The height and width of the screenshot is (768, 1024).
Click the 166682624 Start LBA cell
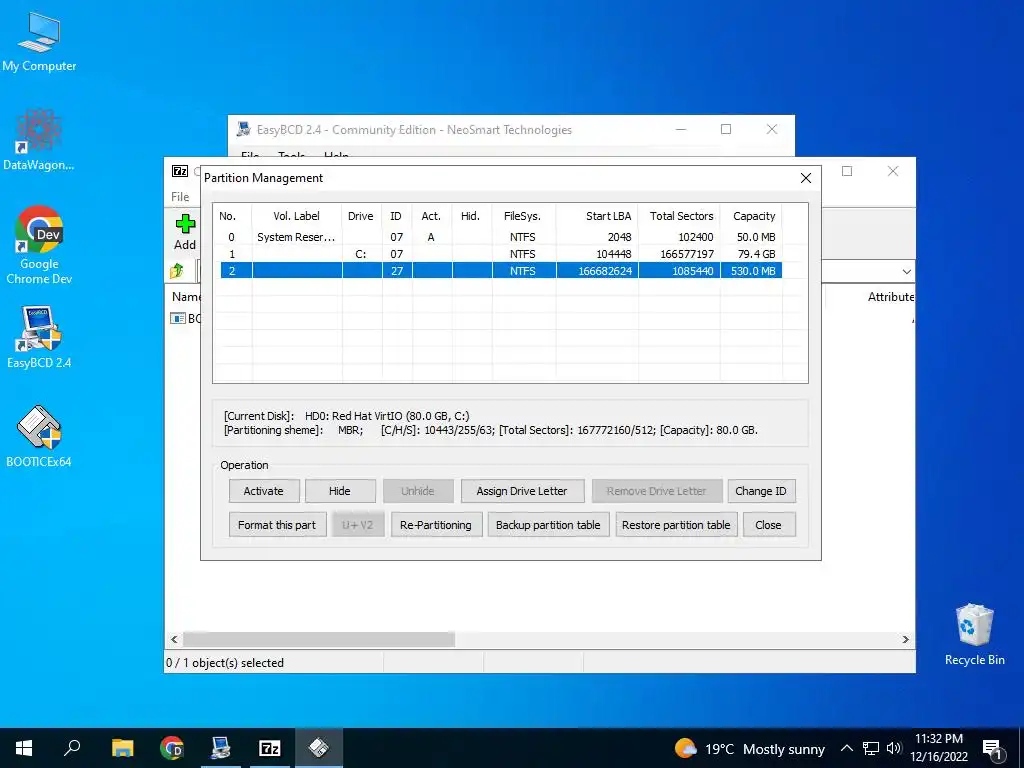click(598, 270)
